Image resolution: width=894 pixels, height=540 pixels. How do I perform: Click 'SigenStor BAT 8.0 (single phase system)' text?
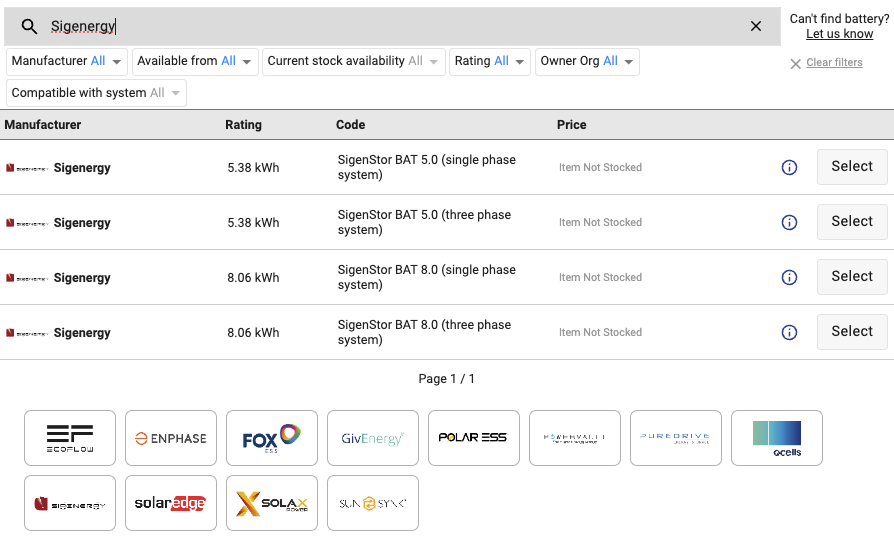tap(426, 277)
